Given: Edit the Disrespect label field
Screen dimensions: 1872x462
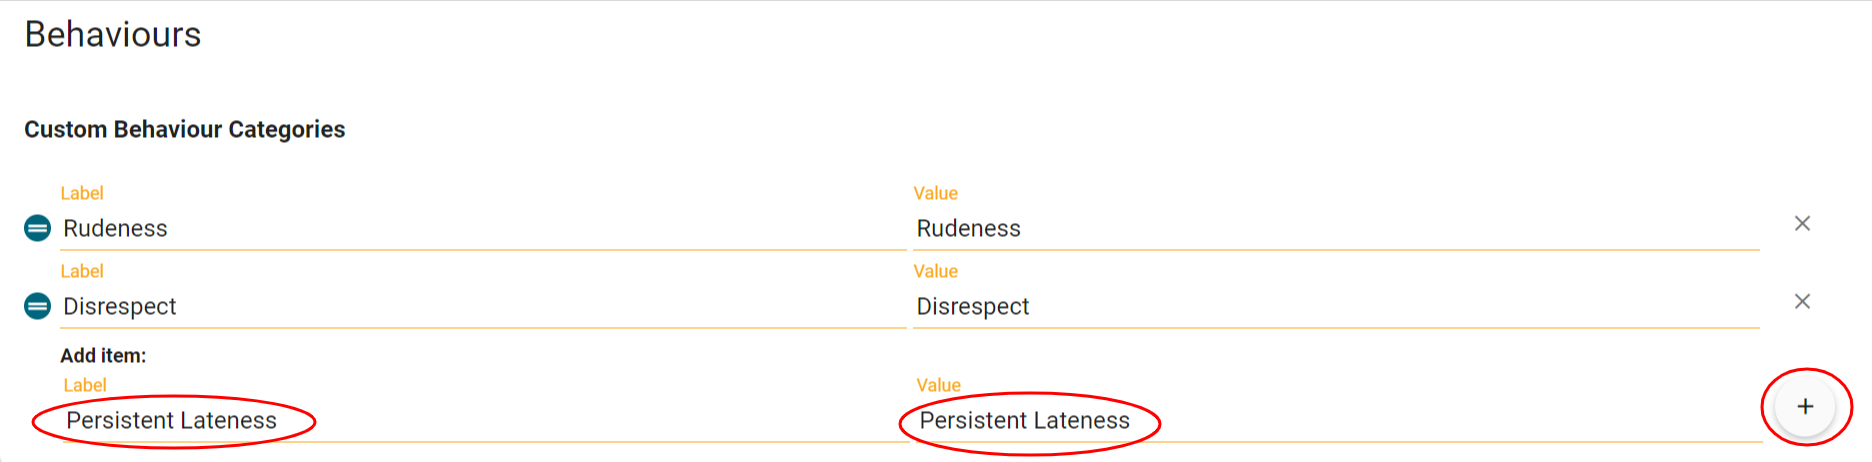Looking at the screenshot, I should point(480,307).
